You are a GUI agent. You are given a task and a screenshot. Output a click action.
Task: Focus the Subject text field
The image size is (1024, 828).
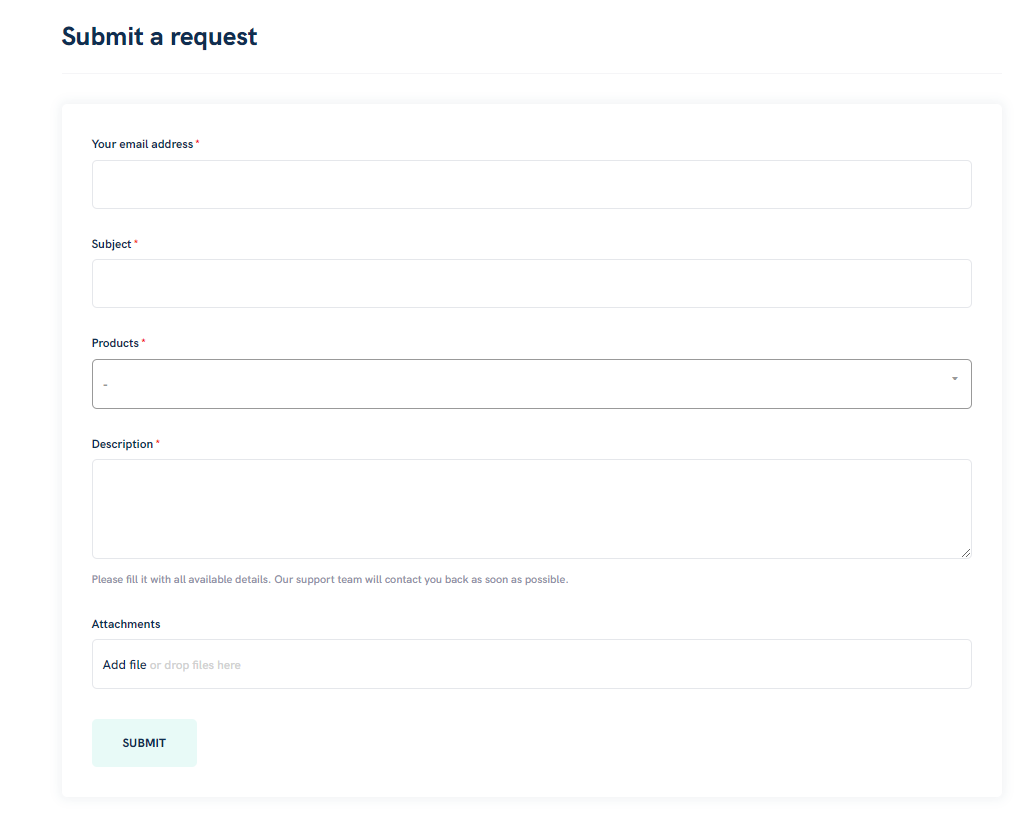coord(532,283)
